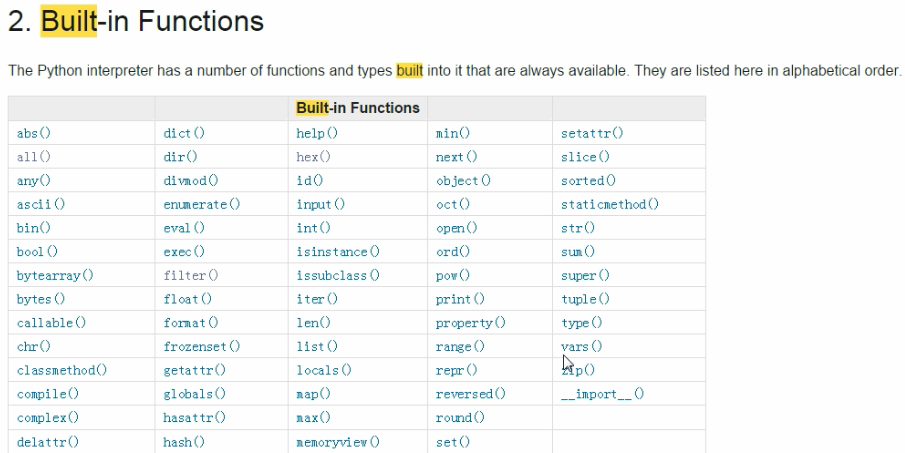Viewport: 905px width, 453px height.
Task: Click the pow() link
Action: click(453, 275)
